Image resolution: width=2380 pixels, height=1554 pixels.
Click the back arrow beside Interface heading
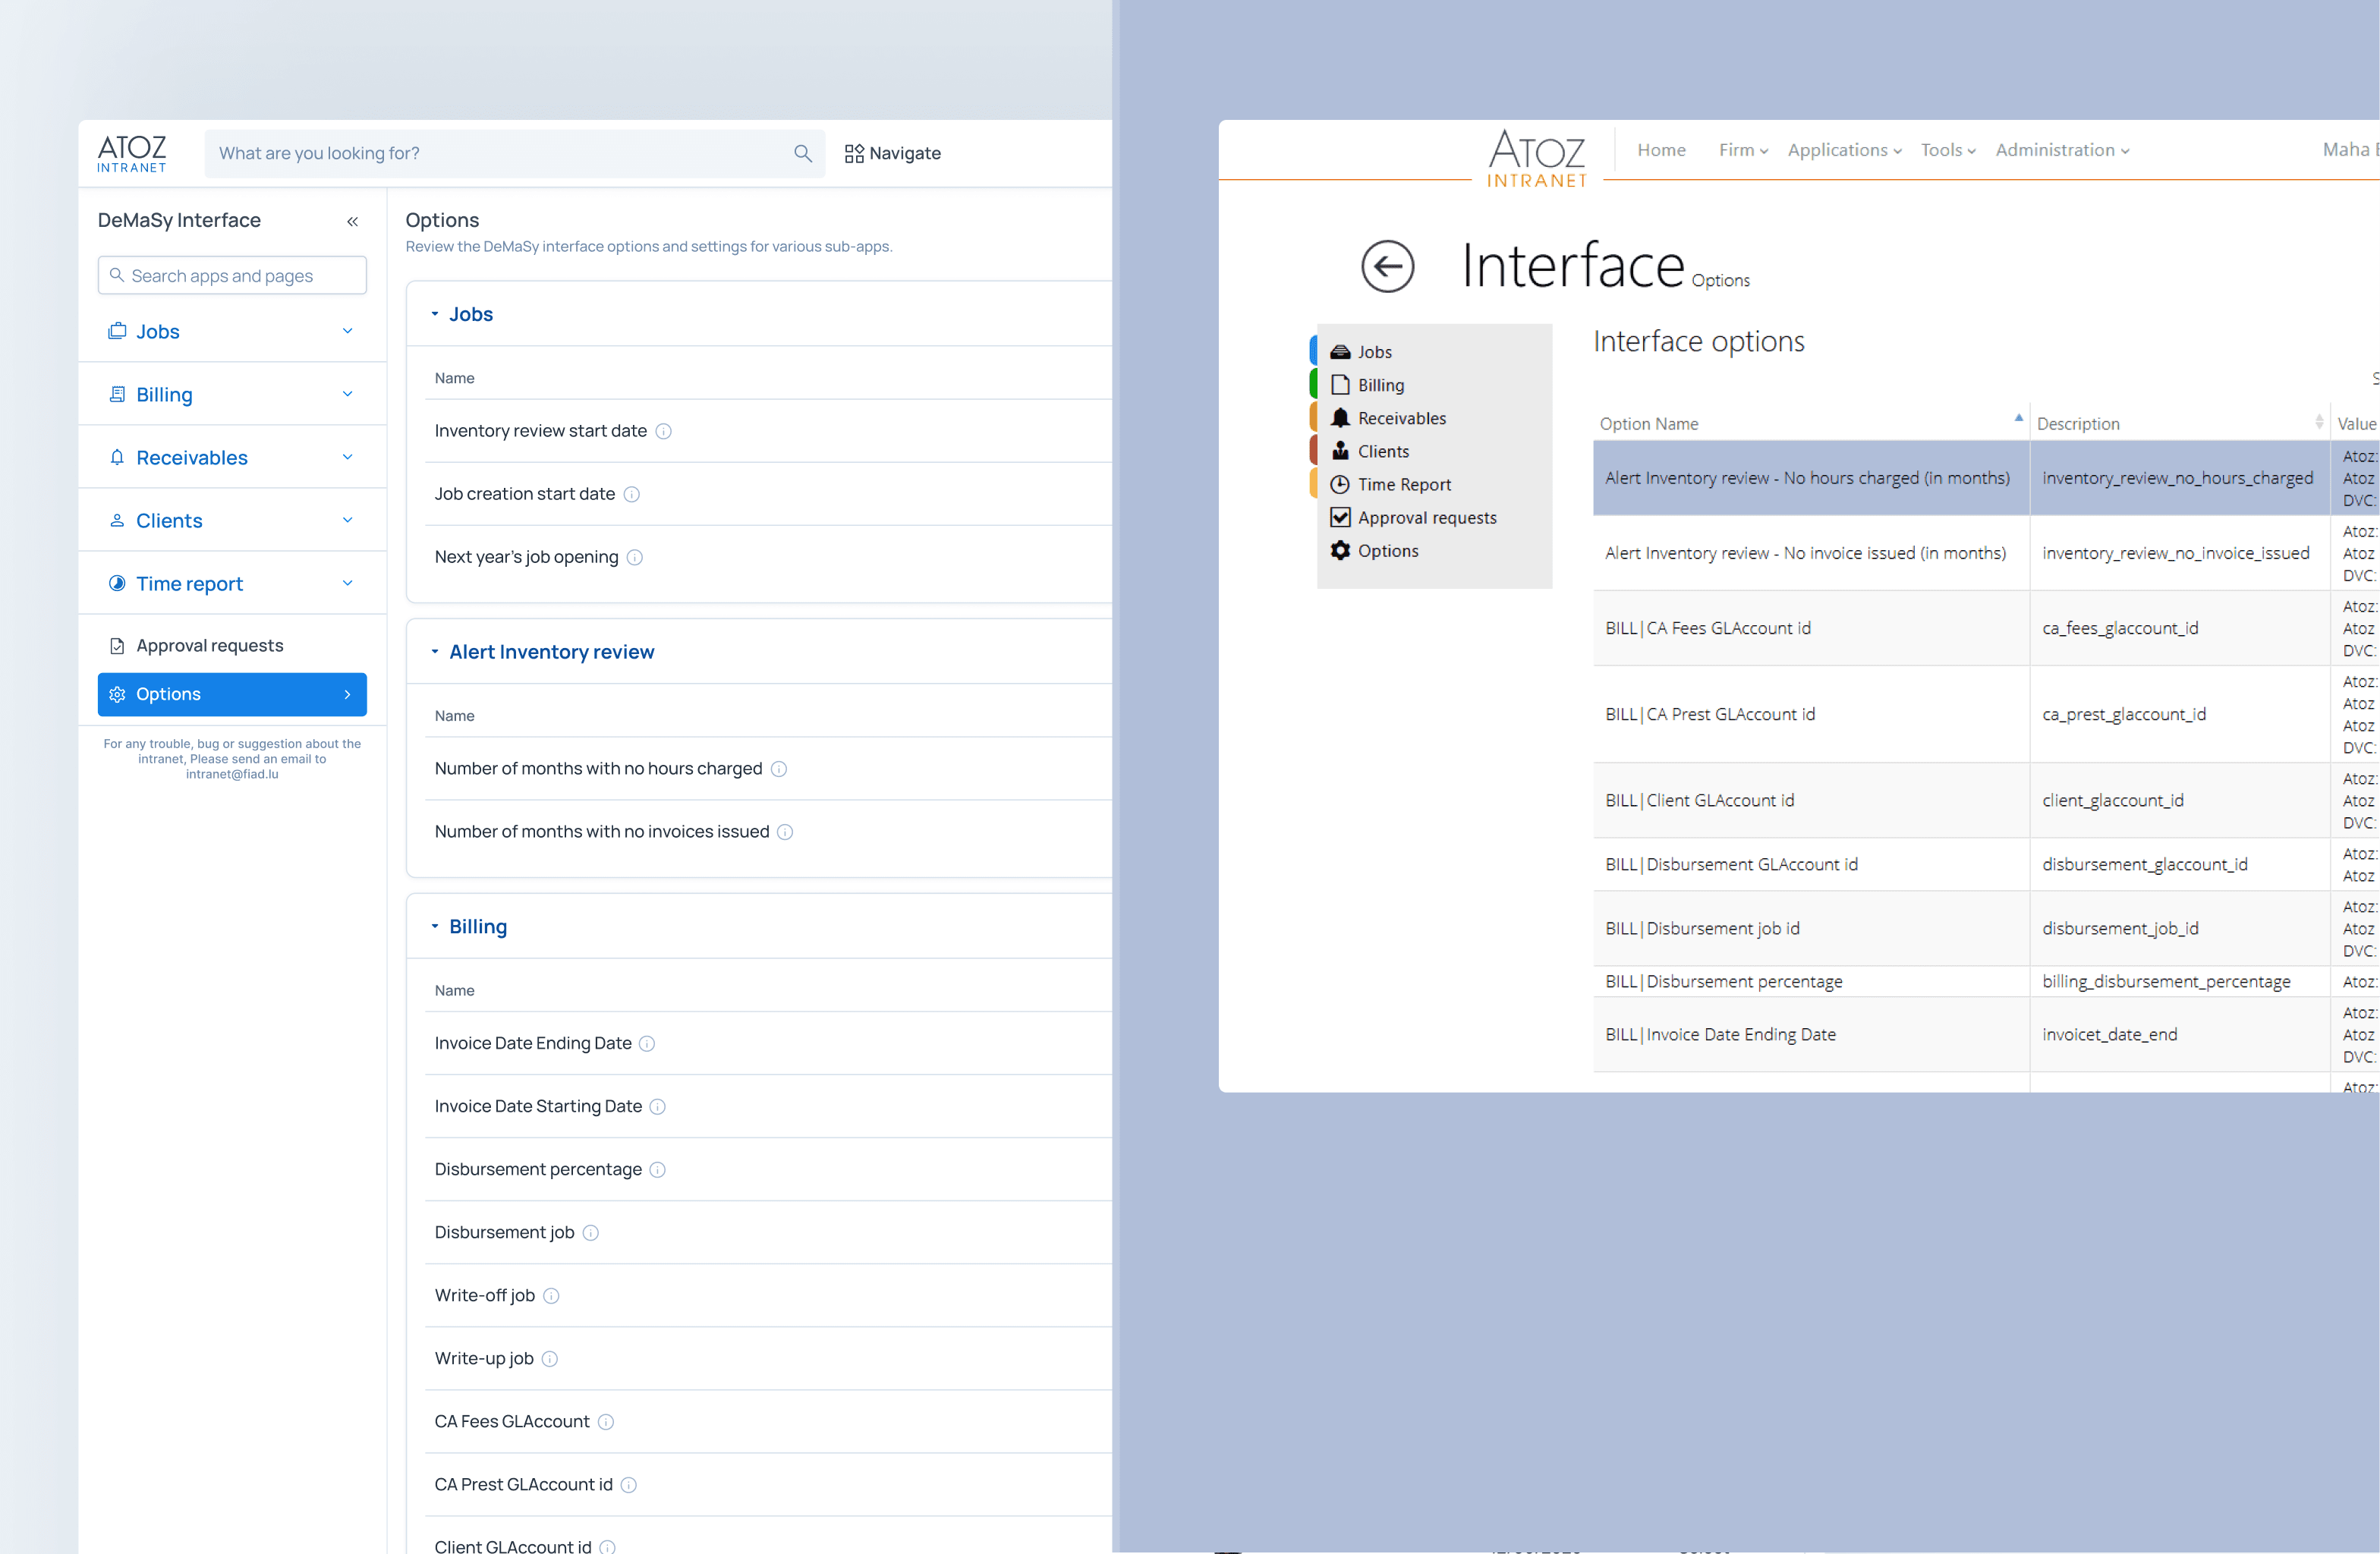point(1387,267)
